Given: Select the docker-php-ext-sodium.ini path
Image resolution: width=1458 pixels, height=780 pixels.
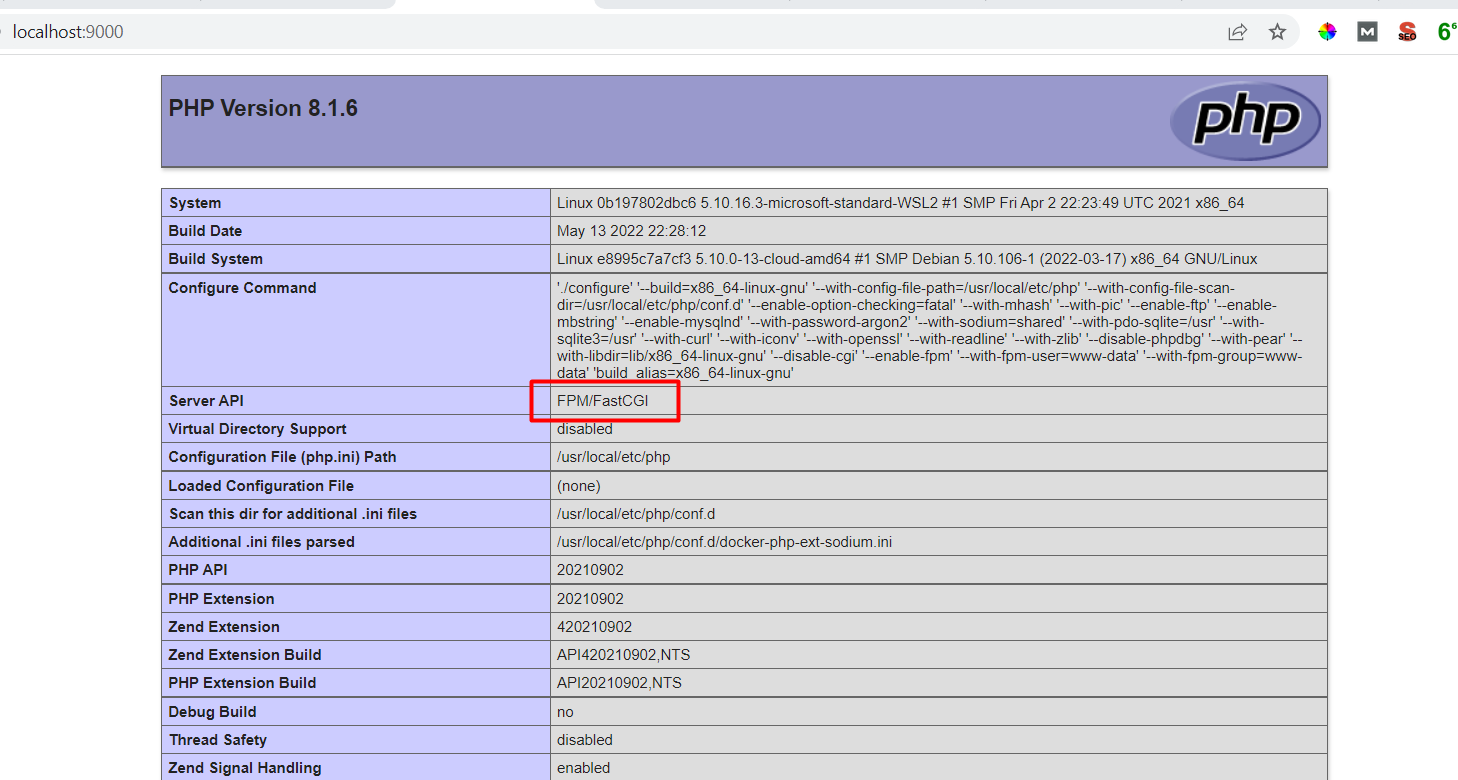Looking at the screenshot, I should (724, 542).
